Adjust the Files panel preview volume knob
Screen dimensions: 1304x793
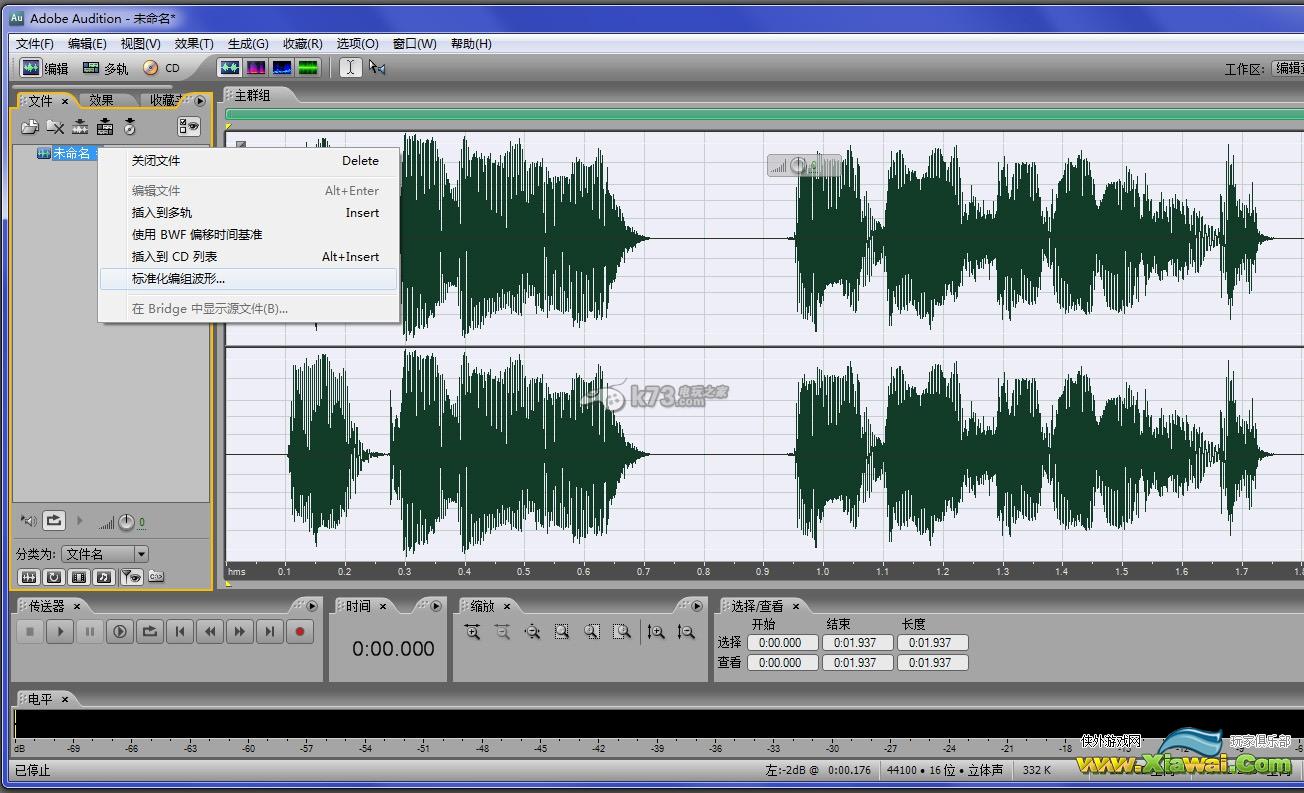point(126,522)
